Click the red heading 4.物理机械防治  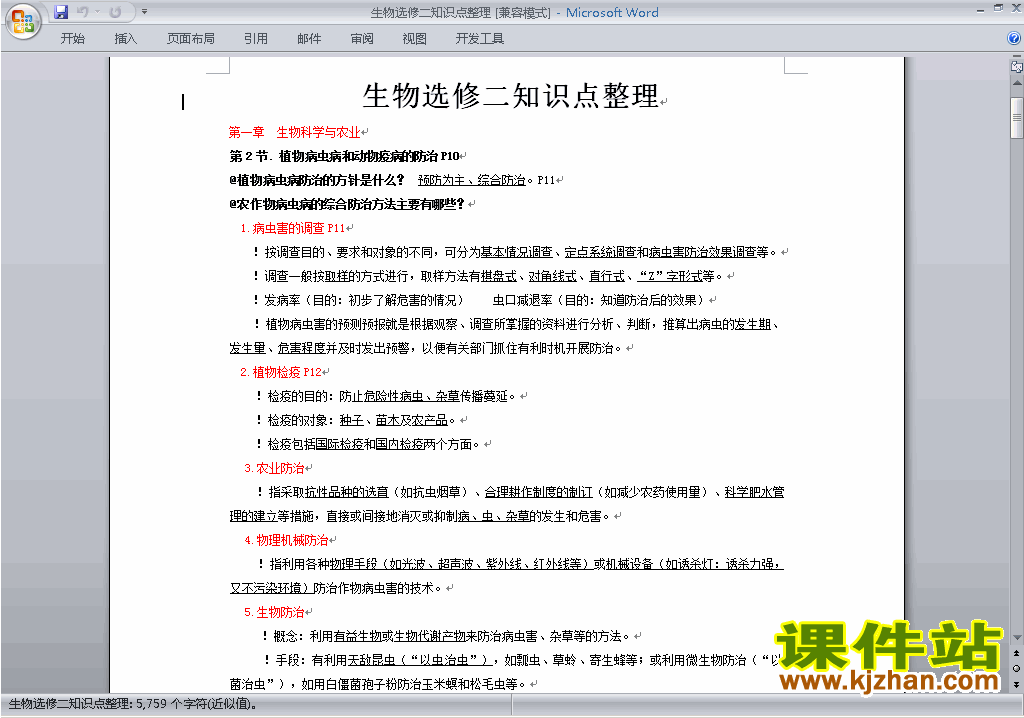coord(286,540)
